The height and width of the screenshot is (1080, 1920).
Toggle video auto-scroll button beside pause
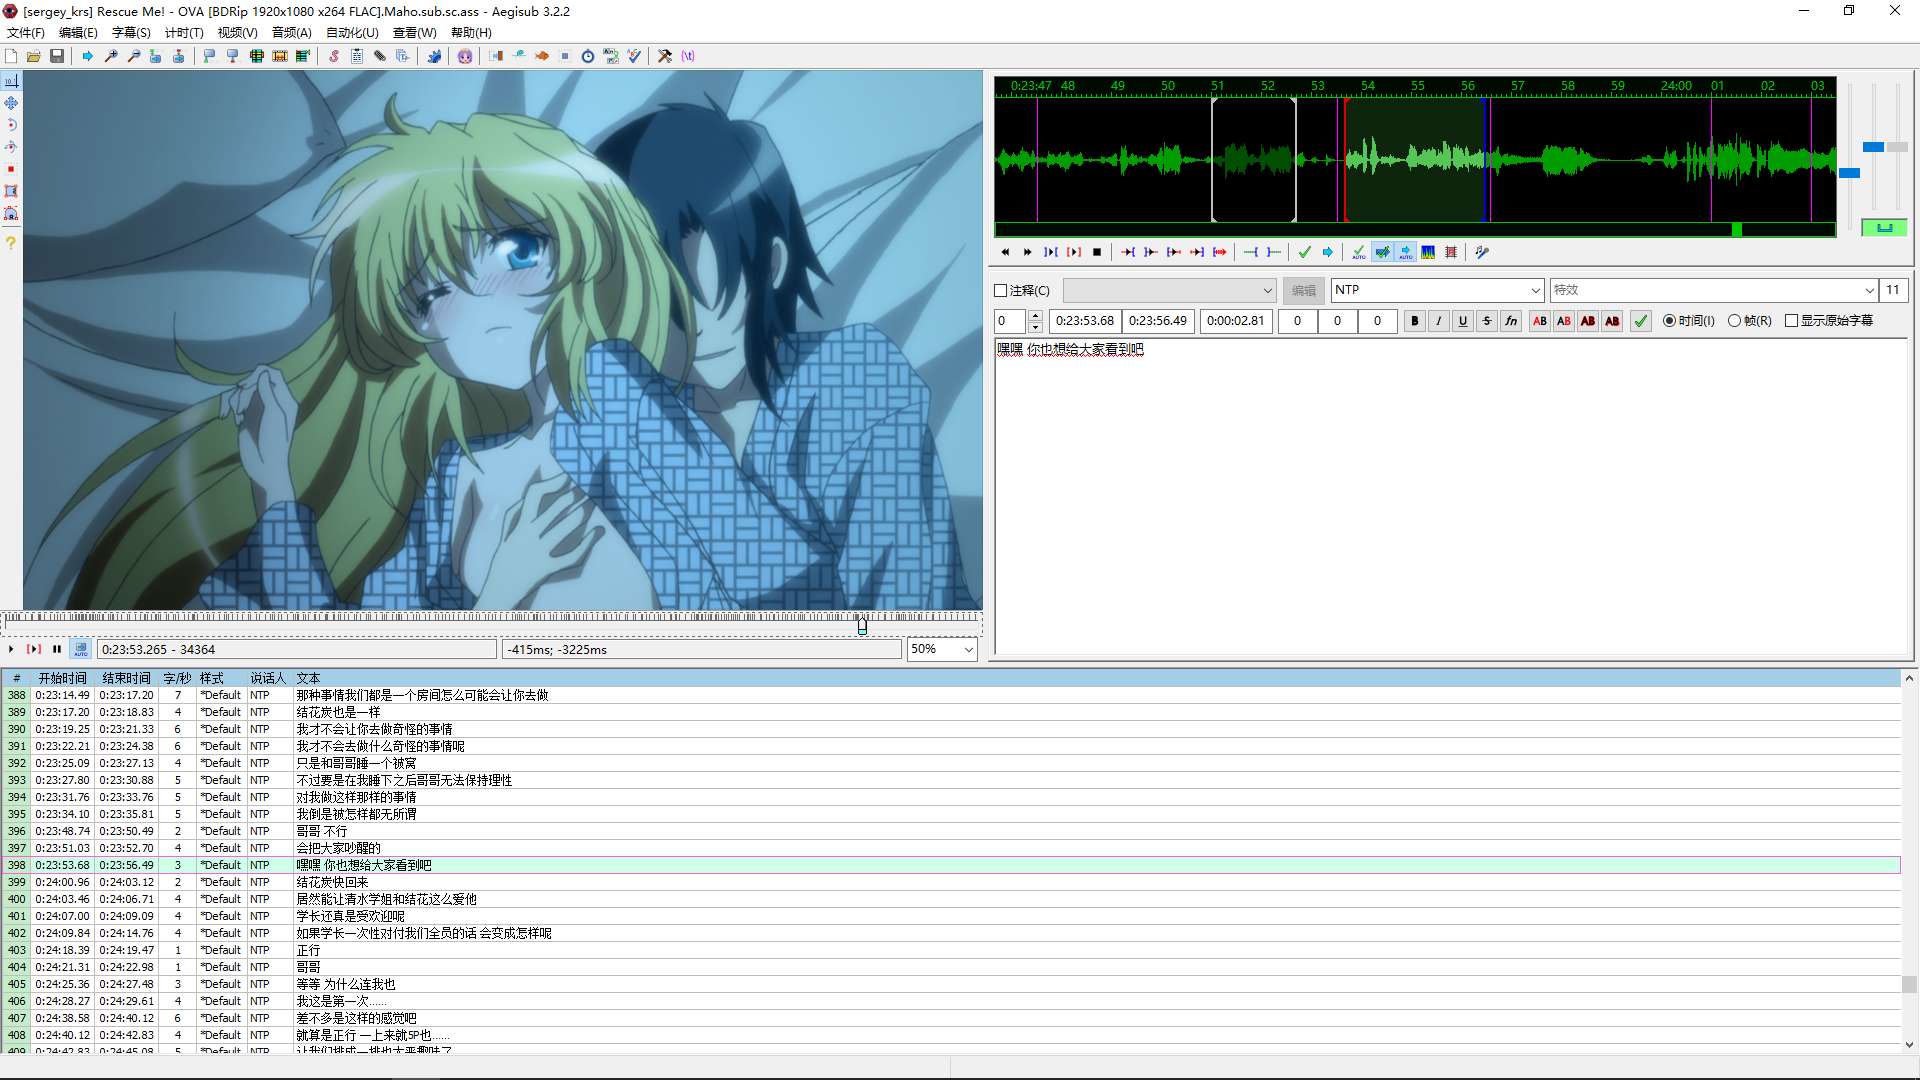point(80,649)
